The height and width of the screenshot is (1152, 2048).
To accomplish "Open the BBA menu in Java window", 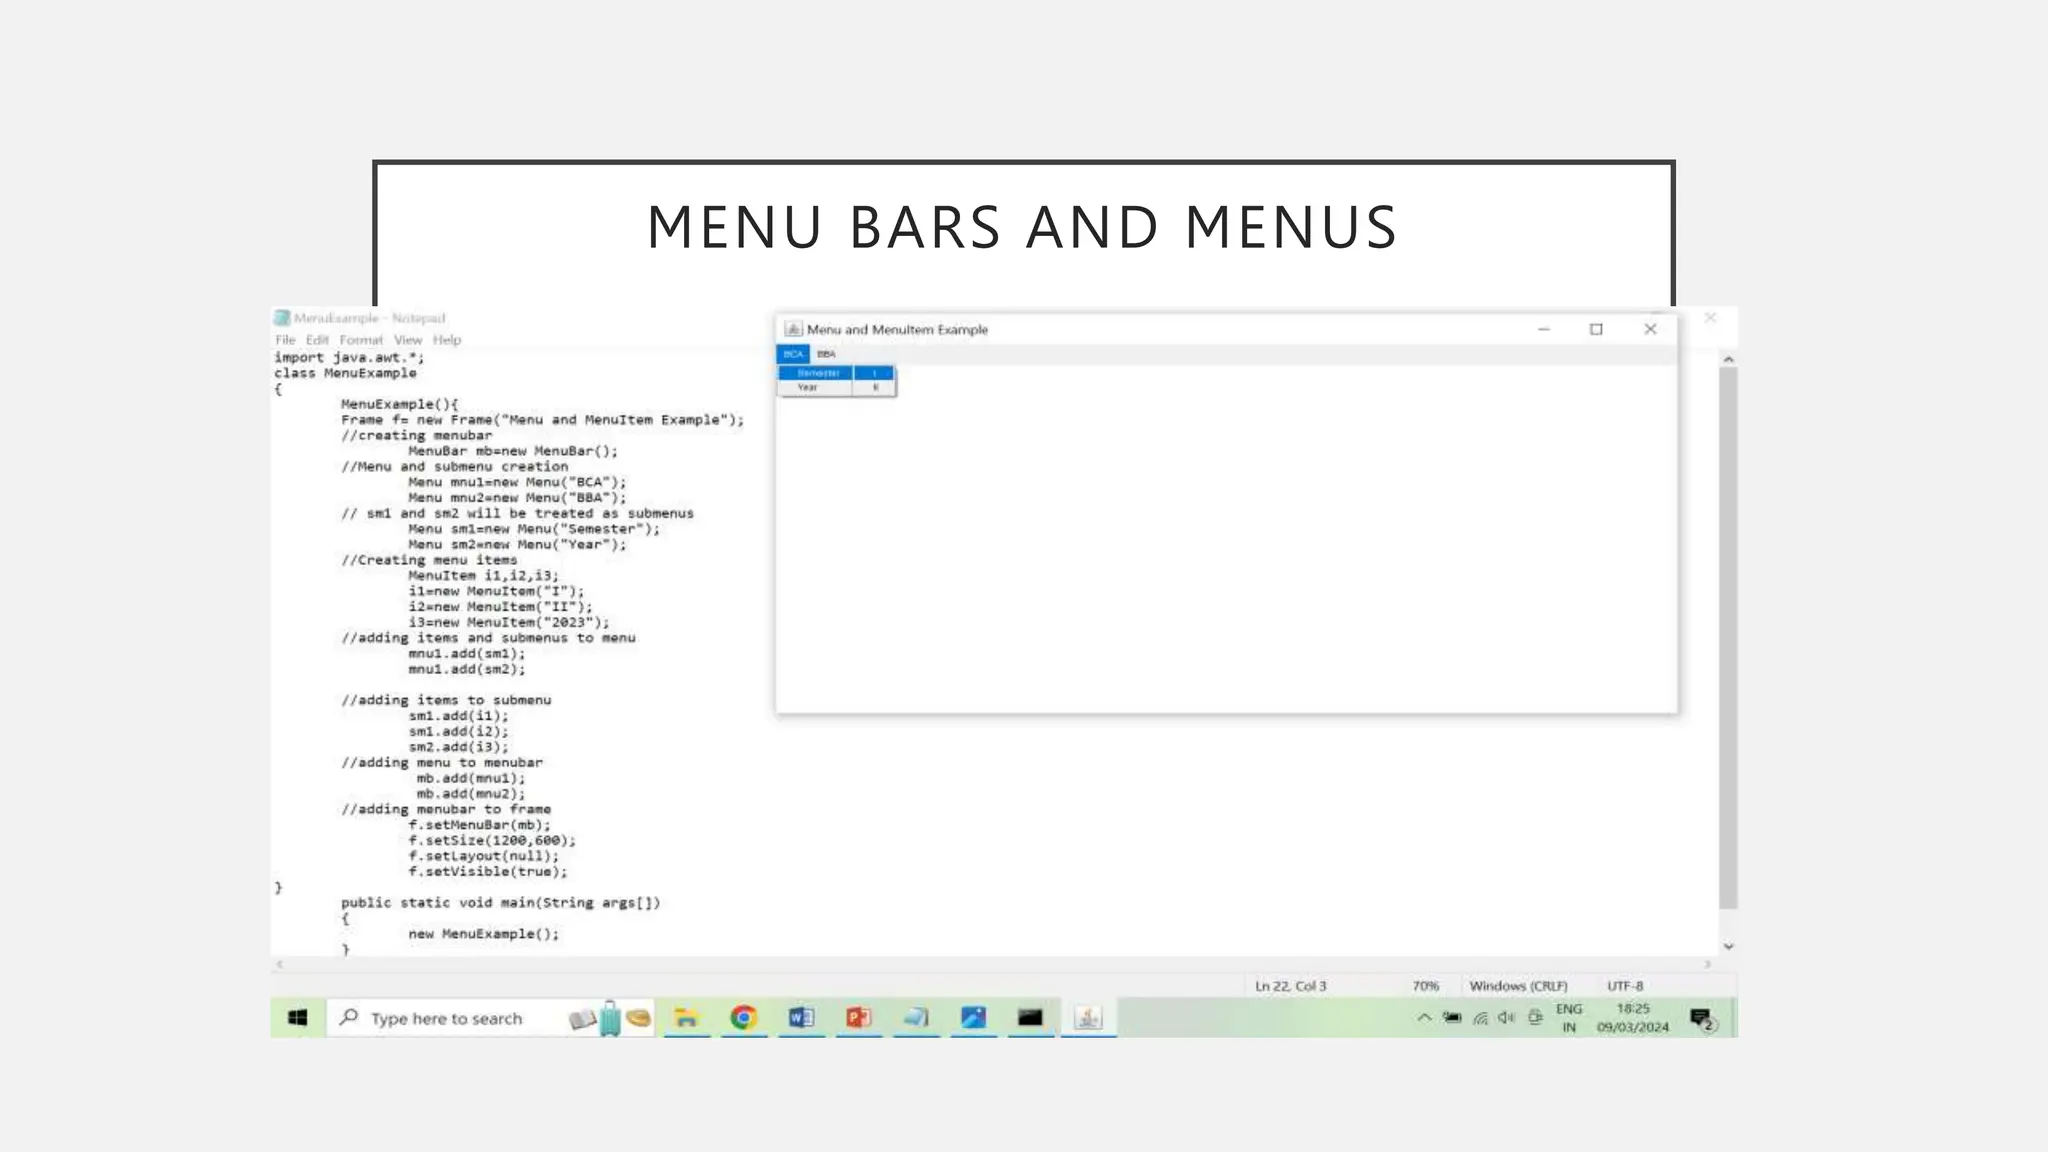I will point(826,354).
